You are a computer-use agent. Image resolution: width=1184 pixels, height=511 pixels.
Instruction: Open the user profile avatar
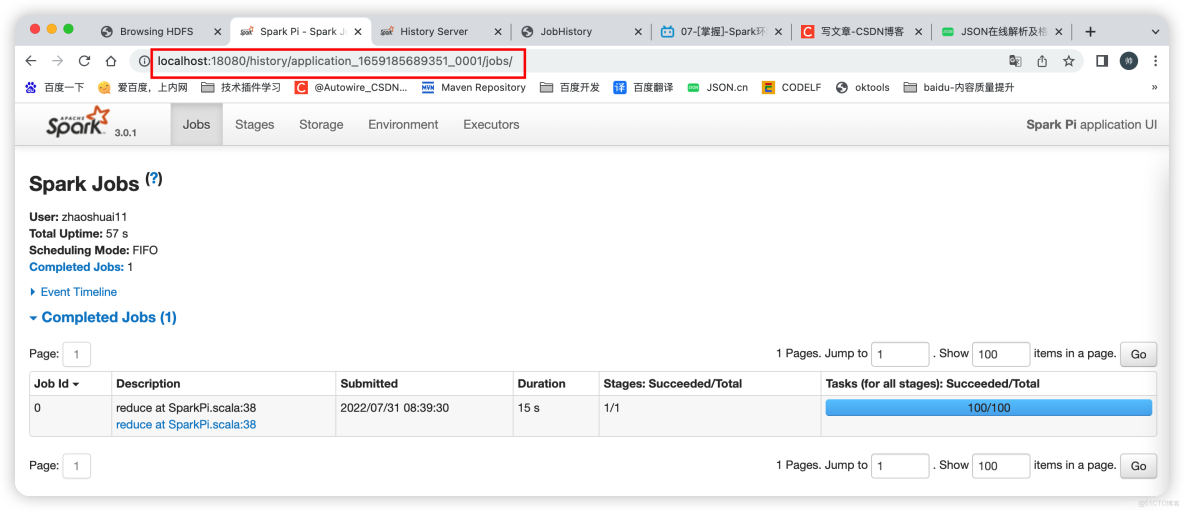(x=1128, y=61)
